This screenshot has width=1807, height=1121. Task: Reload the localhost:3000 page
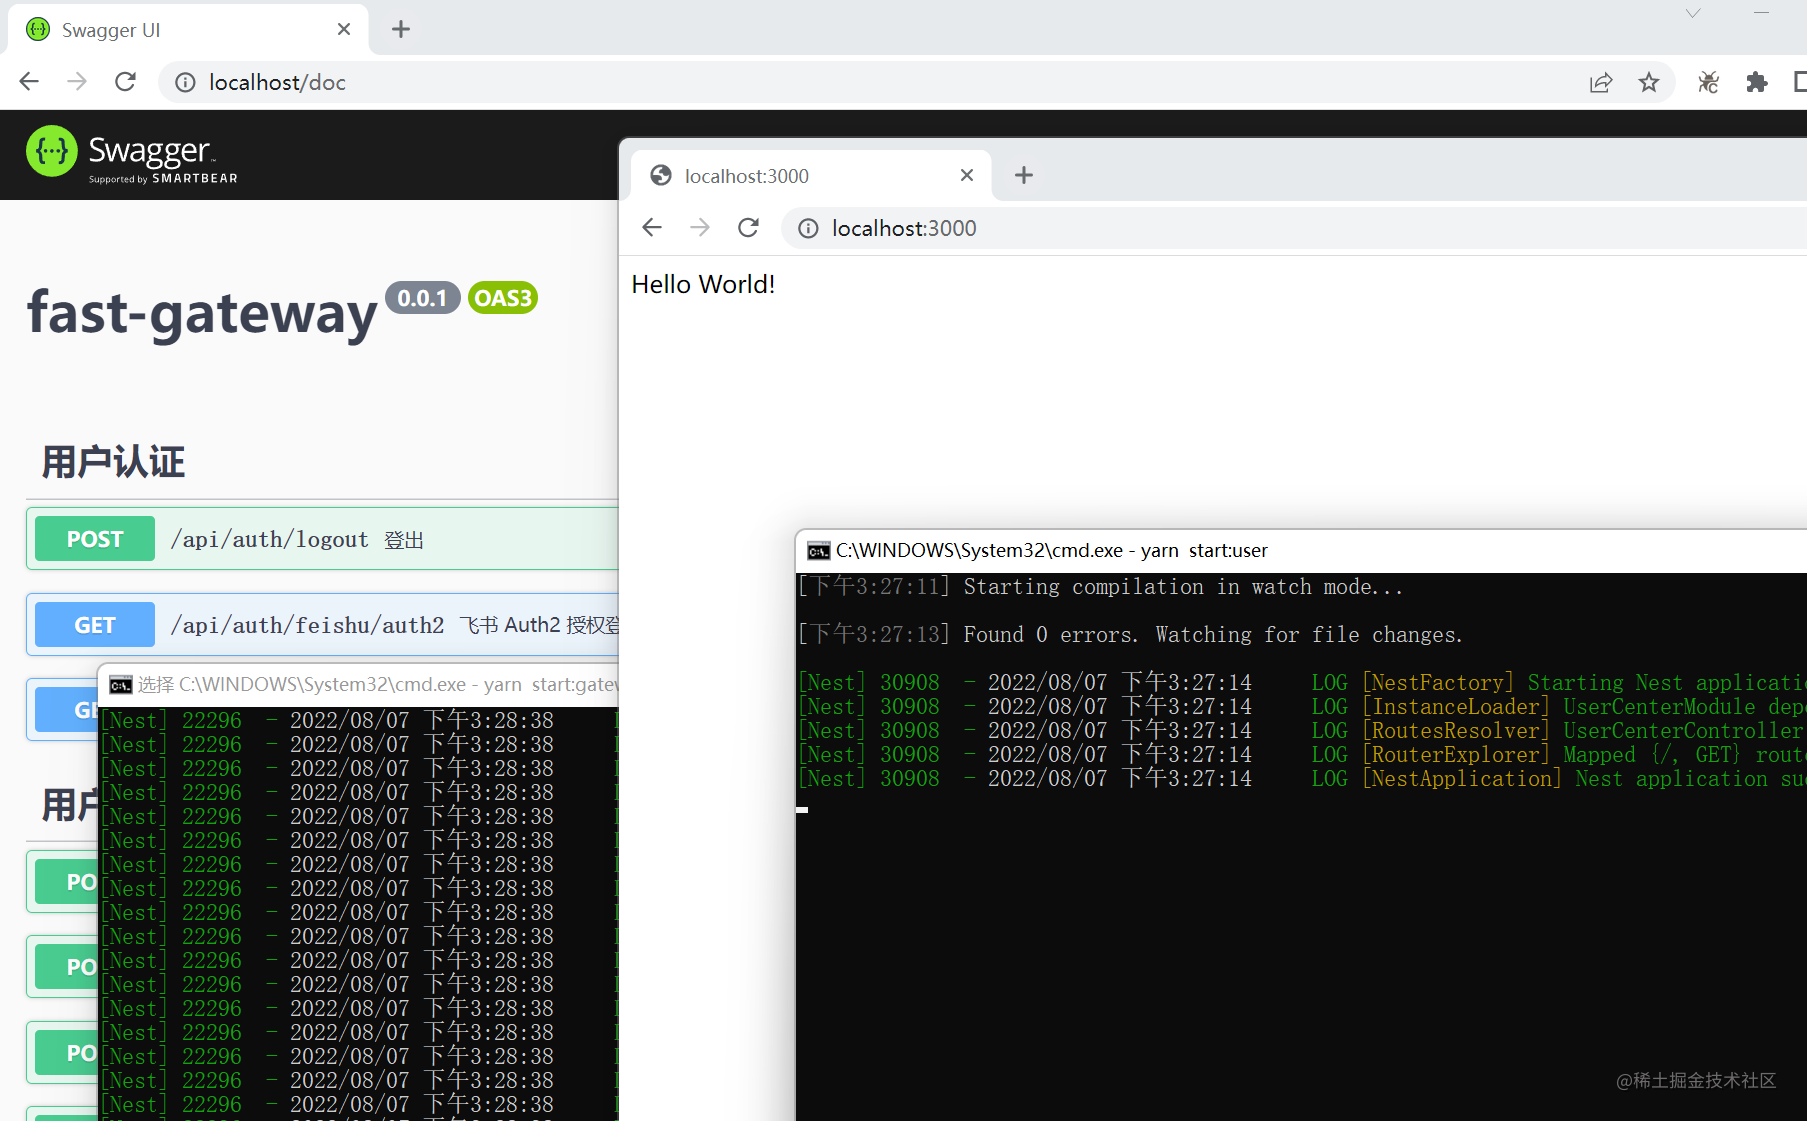pyautogui.click(x=748, y=228)
